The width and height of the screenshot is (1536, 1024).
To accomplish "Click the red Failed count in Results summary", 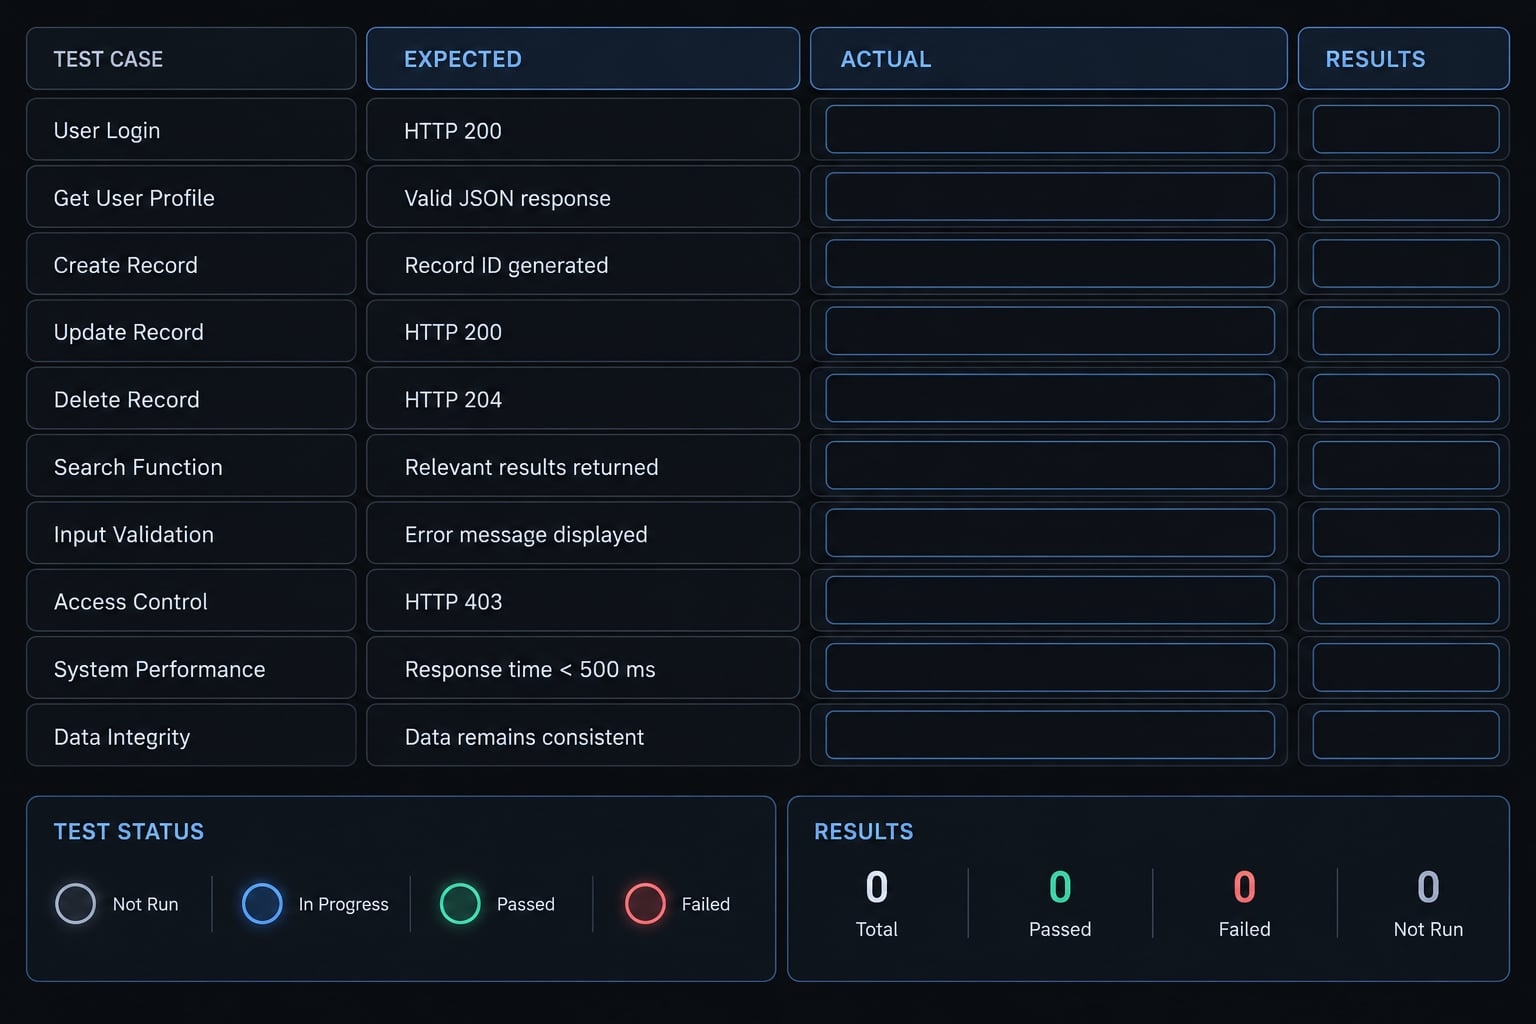I will point(1244,887).
